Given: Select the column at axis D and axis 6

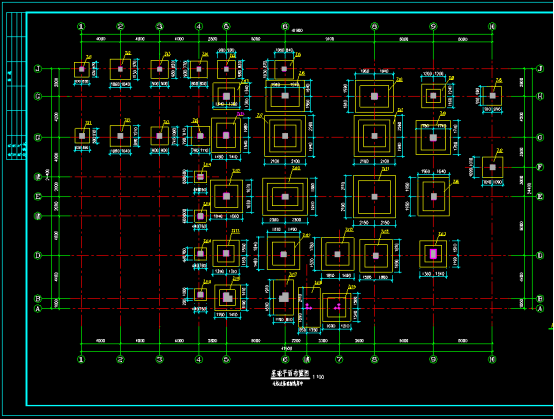Looking at the screenshot, I should (283, 254).
